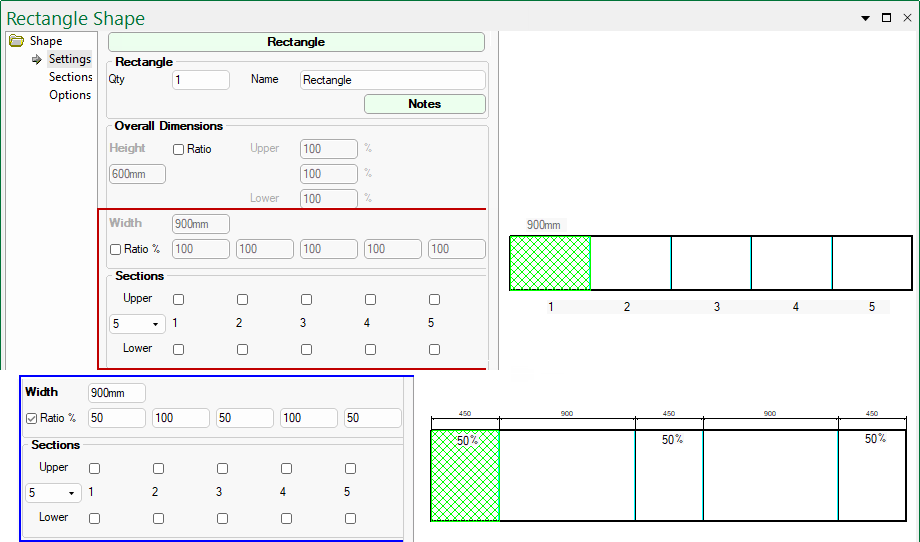Close the Rectangle Shape panel
The width and height of the screenshot is (920, 542).
906,18
